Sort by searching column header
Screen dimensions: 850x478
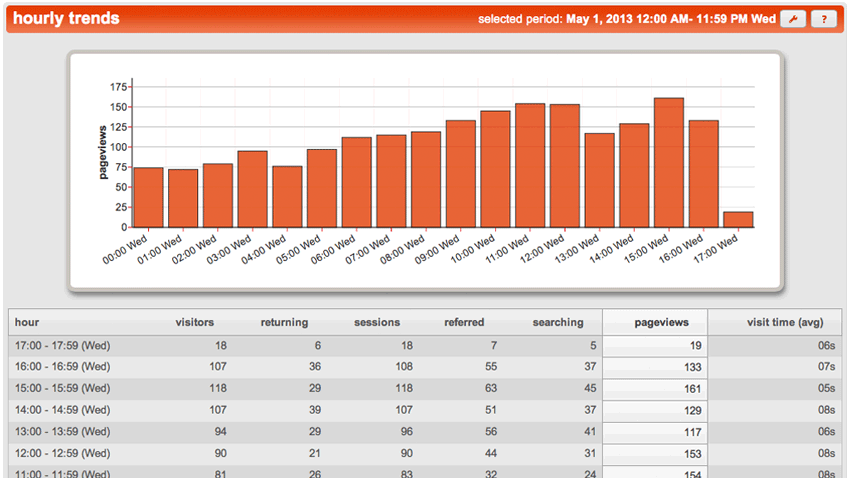(x=558, y=322)
